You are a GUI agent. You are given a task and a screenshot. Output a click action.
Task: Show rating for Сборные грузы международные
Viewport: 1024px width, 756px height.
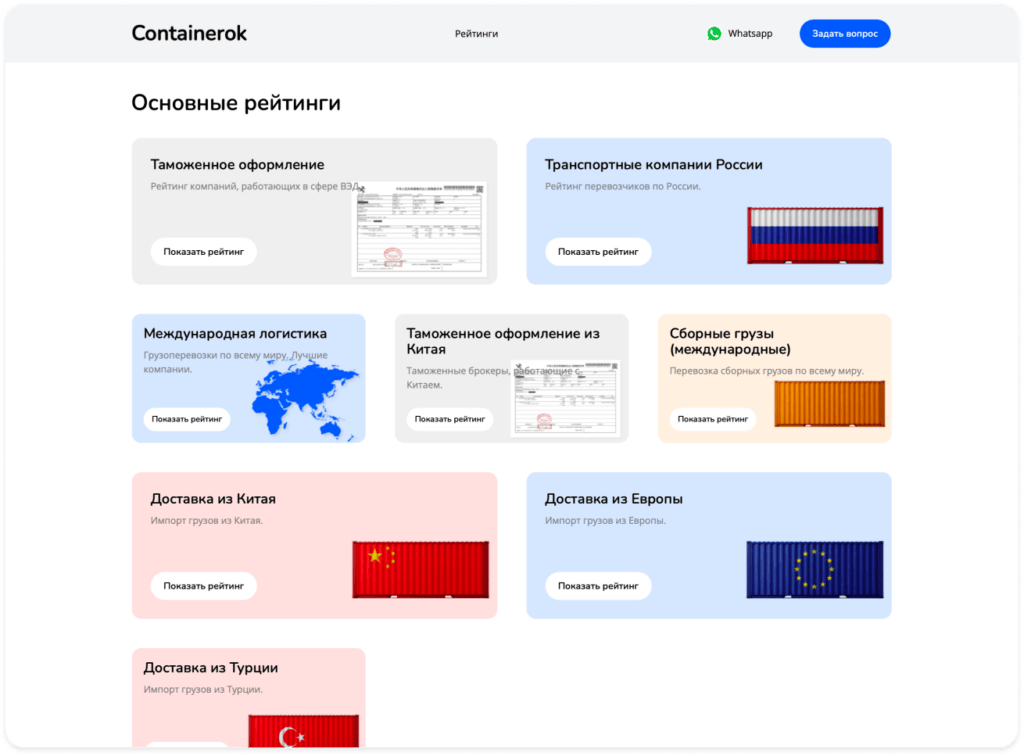(715, 419)
